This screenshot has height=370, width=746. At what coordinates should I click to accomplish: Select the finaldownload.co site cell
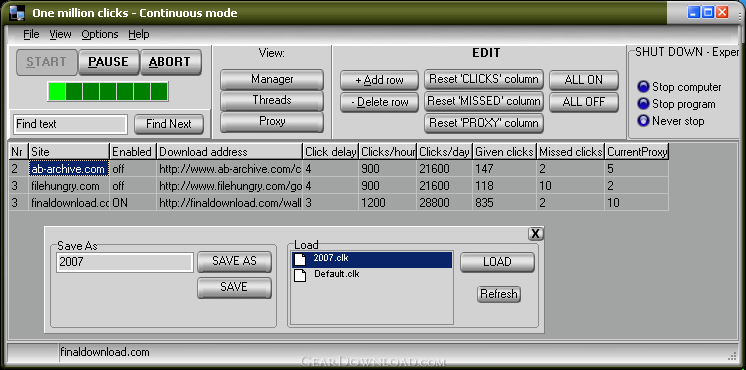tap(69, 203)
